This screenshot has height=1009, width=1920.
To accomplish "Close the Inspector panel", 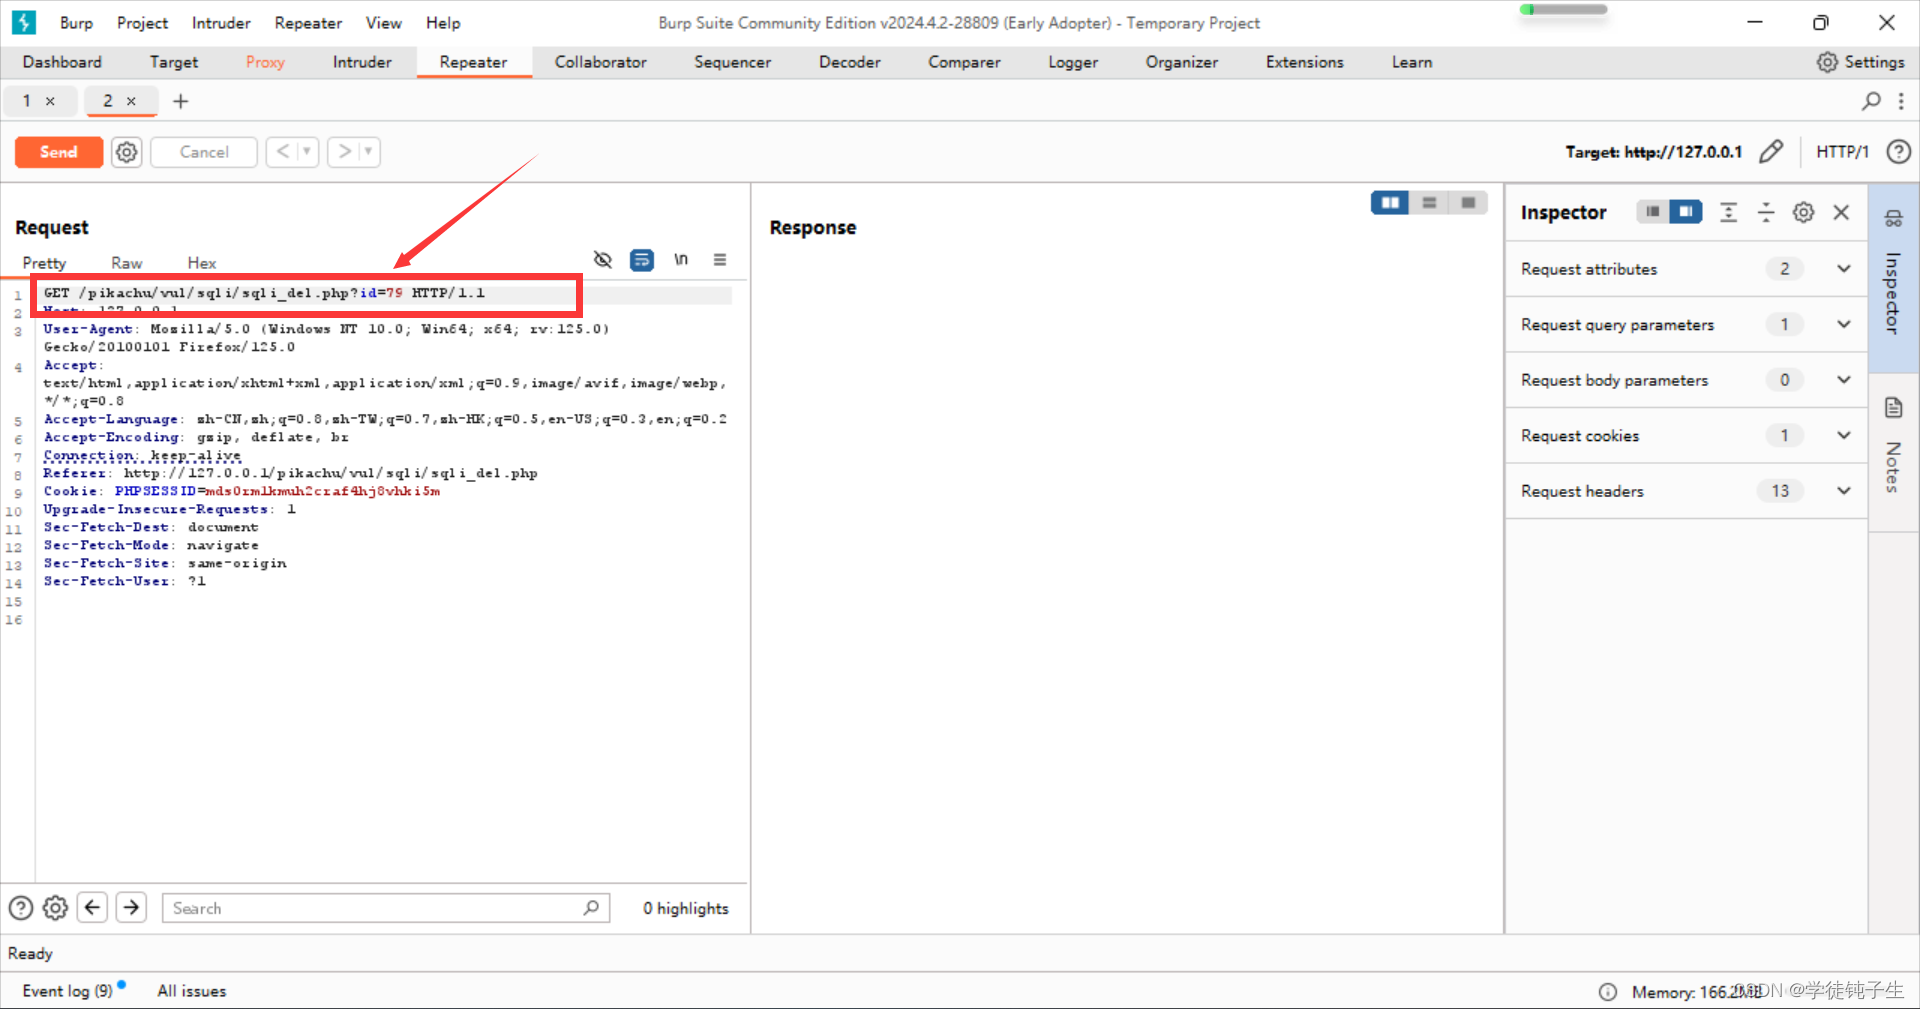I will 1841,212.
